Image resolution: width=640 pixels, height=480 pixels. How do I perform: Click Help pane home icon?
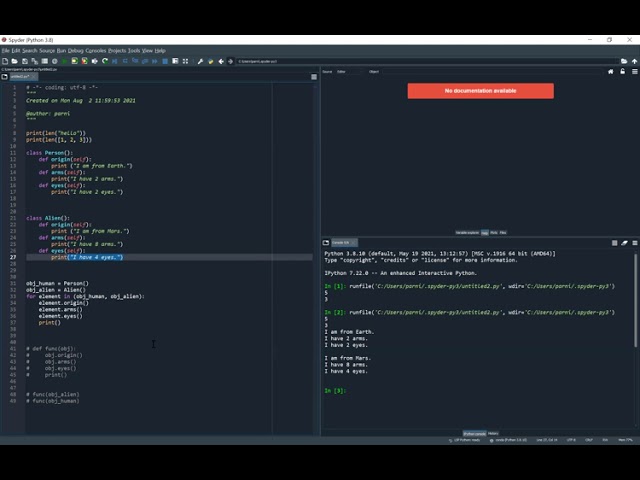(x=611, y=71)
